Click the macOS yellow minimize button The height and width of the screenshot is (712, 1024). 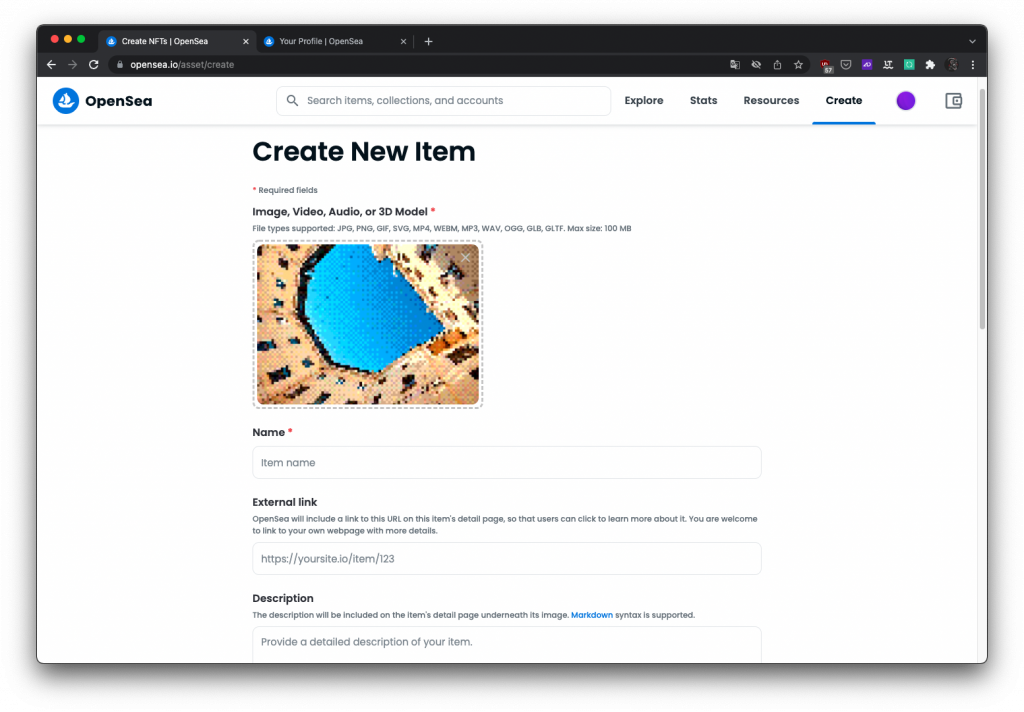click(68, 39)
